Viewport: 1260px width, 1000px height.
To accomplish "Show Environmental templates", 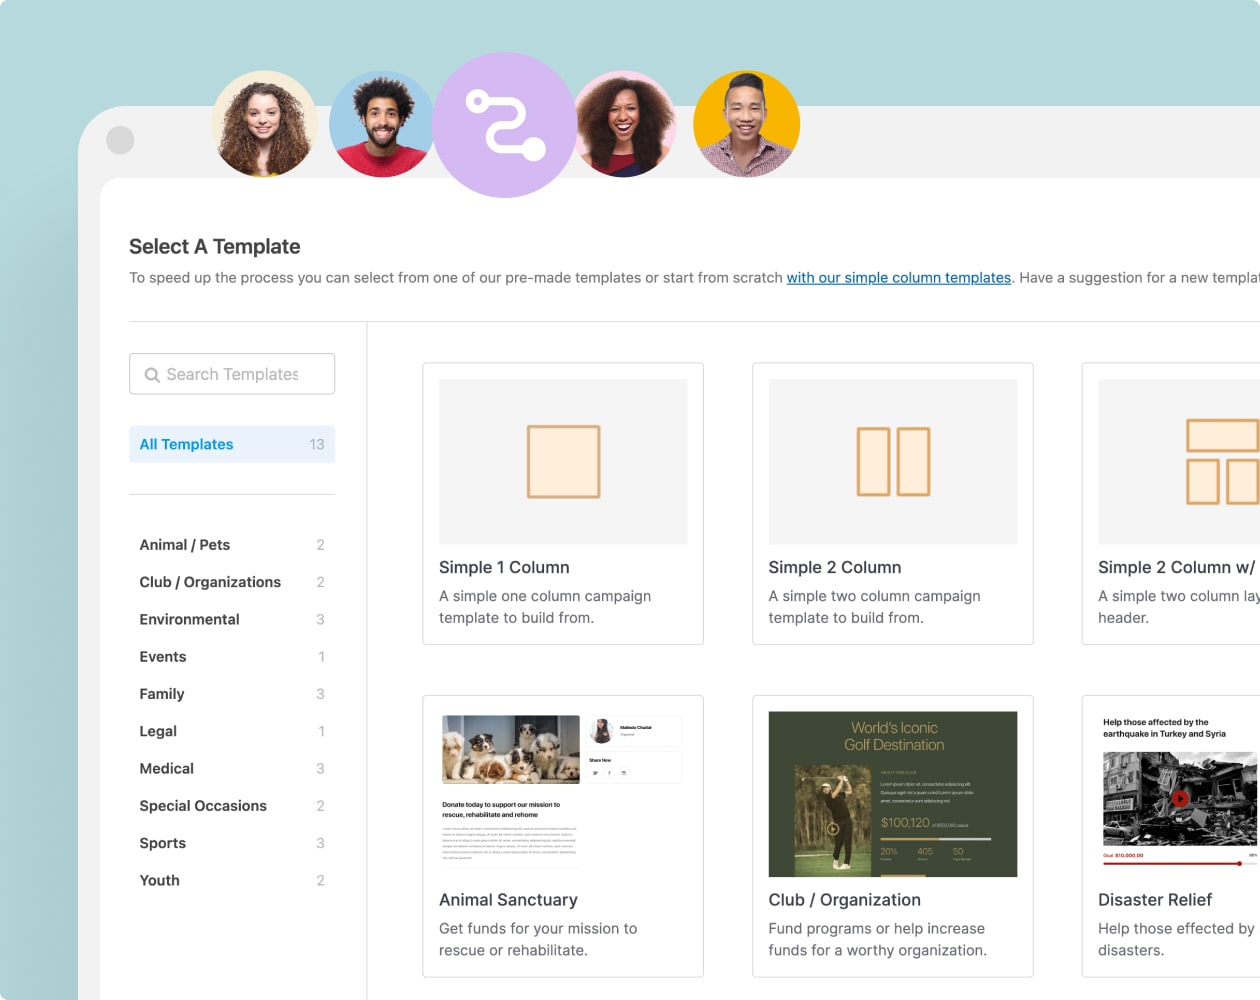I will (x=190, y=620).
